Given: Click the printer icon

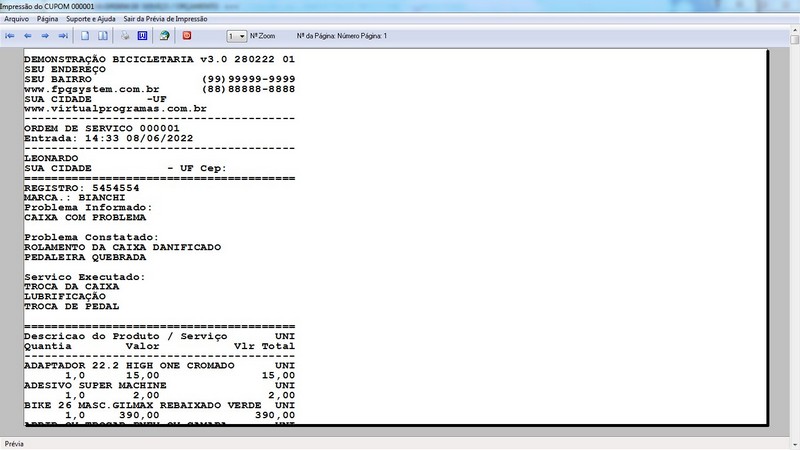Looking at the screenshot, I should point(125,36).
